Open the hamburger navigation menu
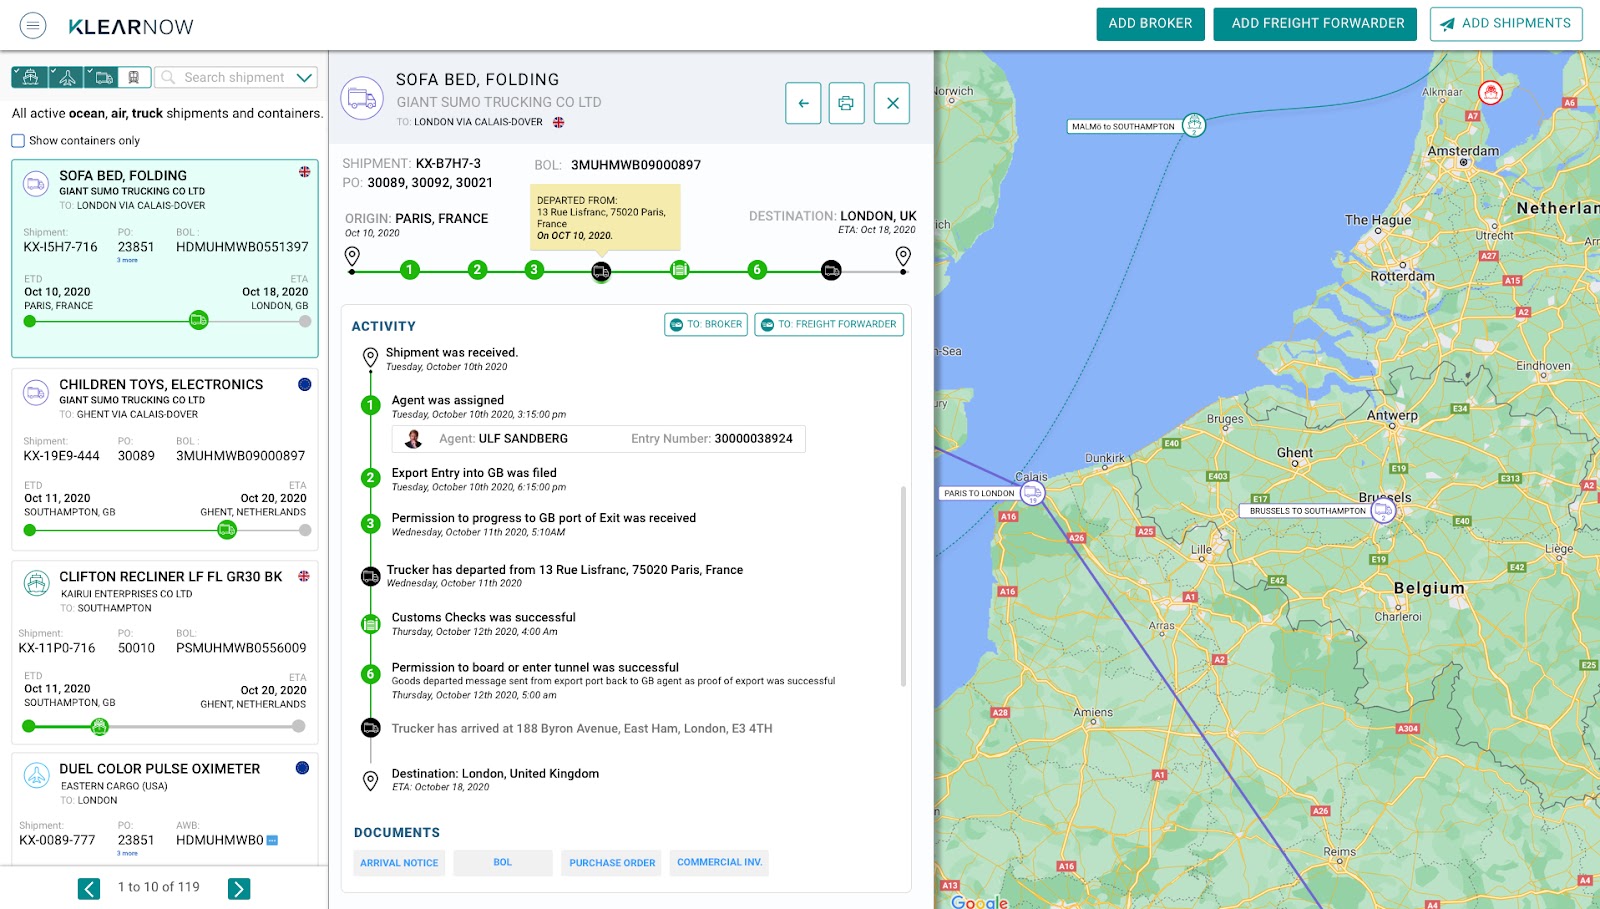Viewport: 1600px width, 909px height. click(33, 25)
